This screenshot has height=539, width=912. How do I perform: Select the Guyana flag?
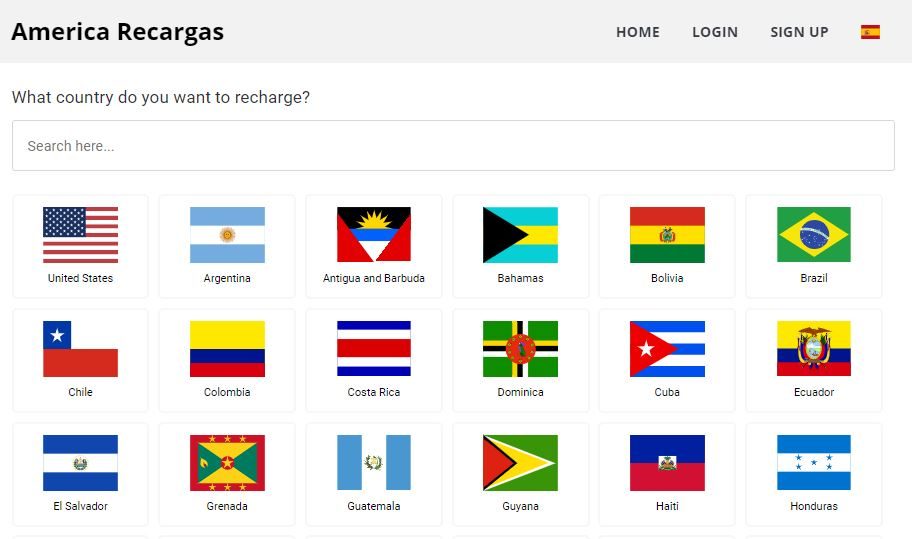[521, 463]
